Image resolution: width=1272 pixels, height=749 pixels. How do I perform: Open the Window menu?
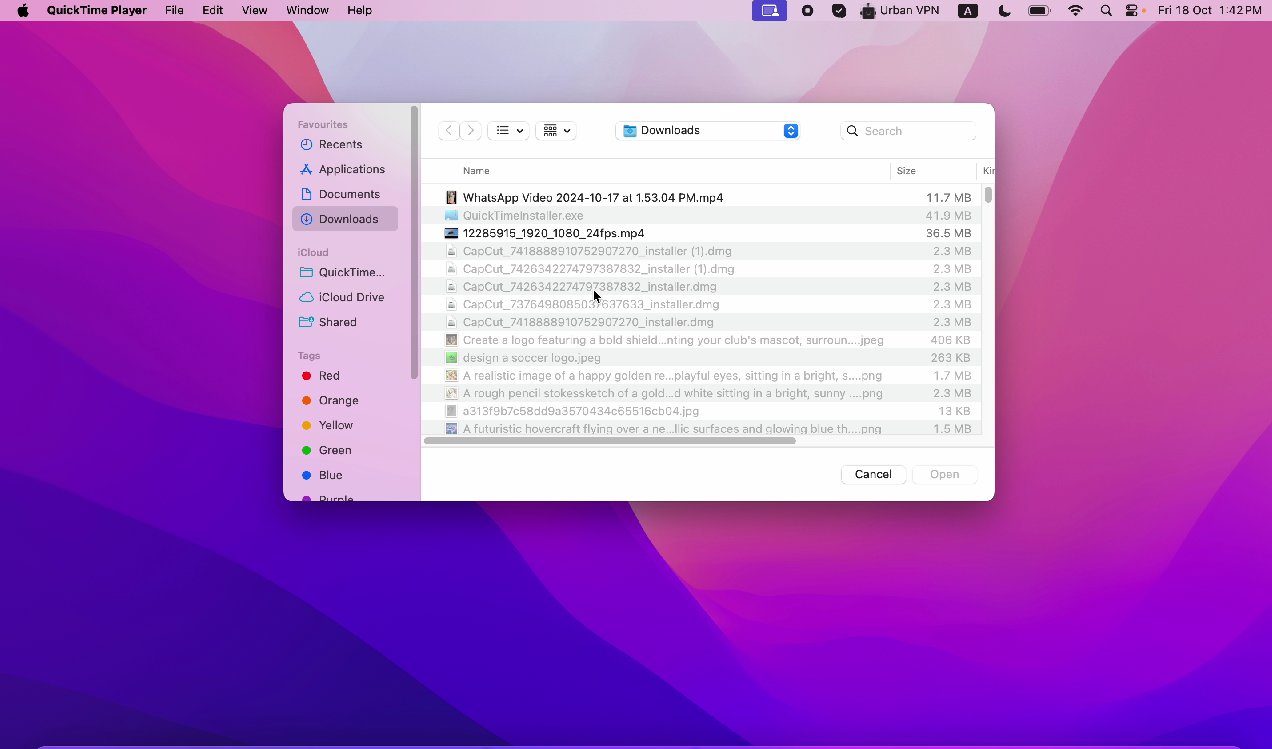(308, 10)
